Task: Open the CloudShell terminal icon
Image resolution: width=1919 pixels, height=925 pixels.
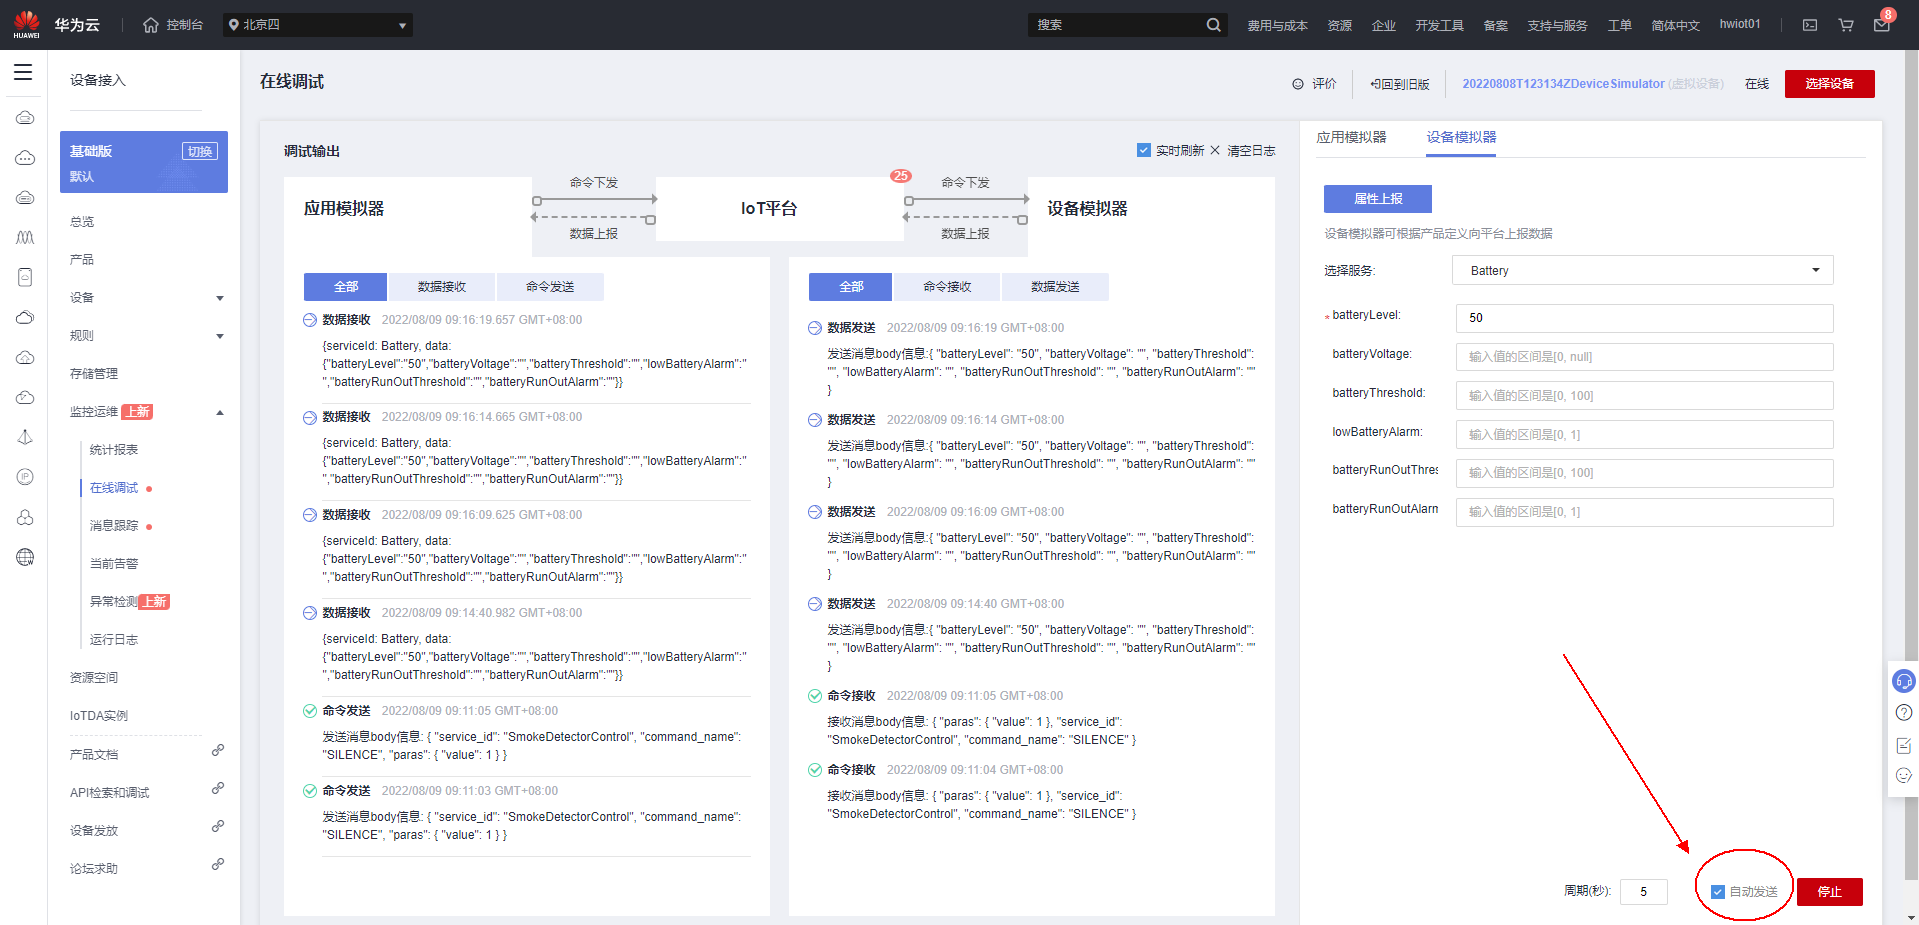Action: (1810, 25)
